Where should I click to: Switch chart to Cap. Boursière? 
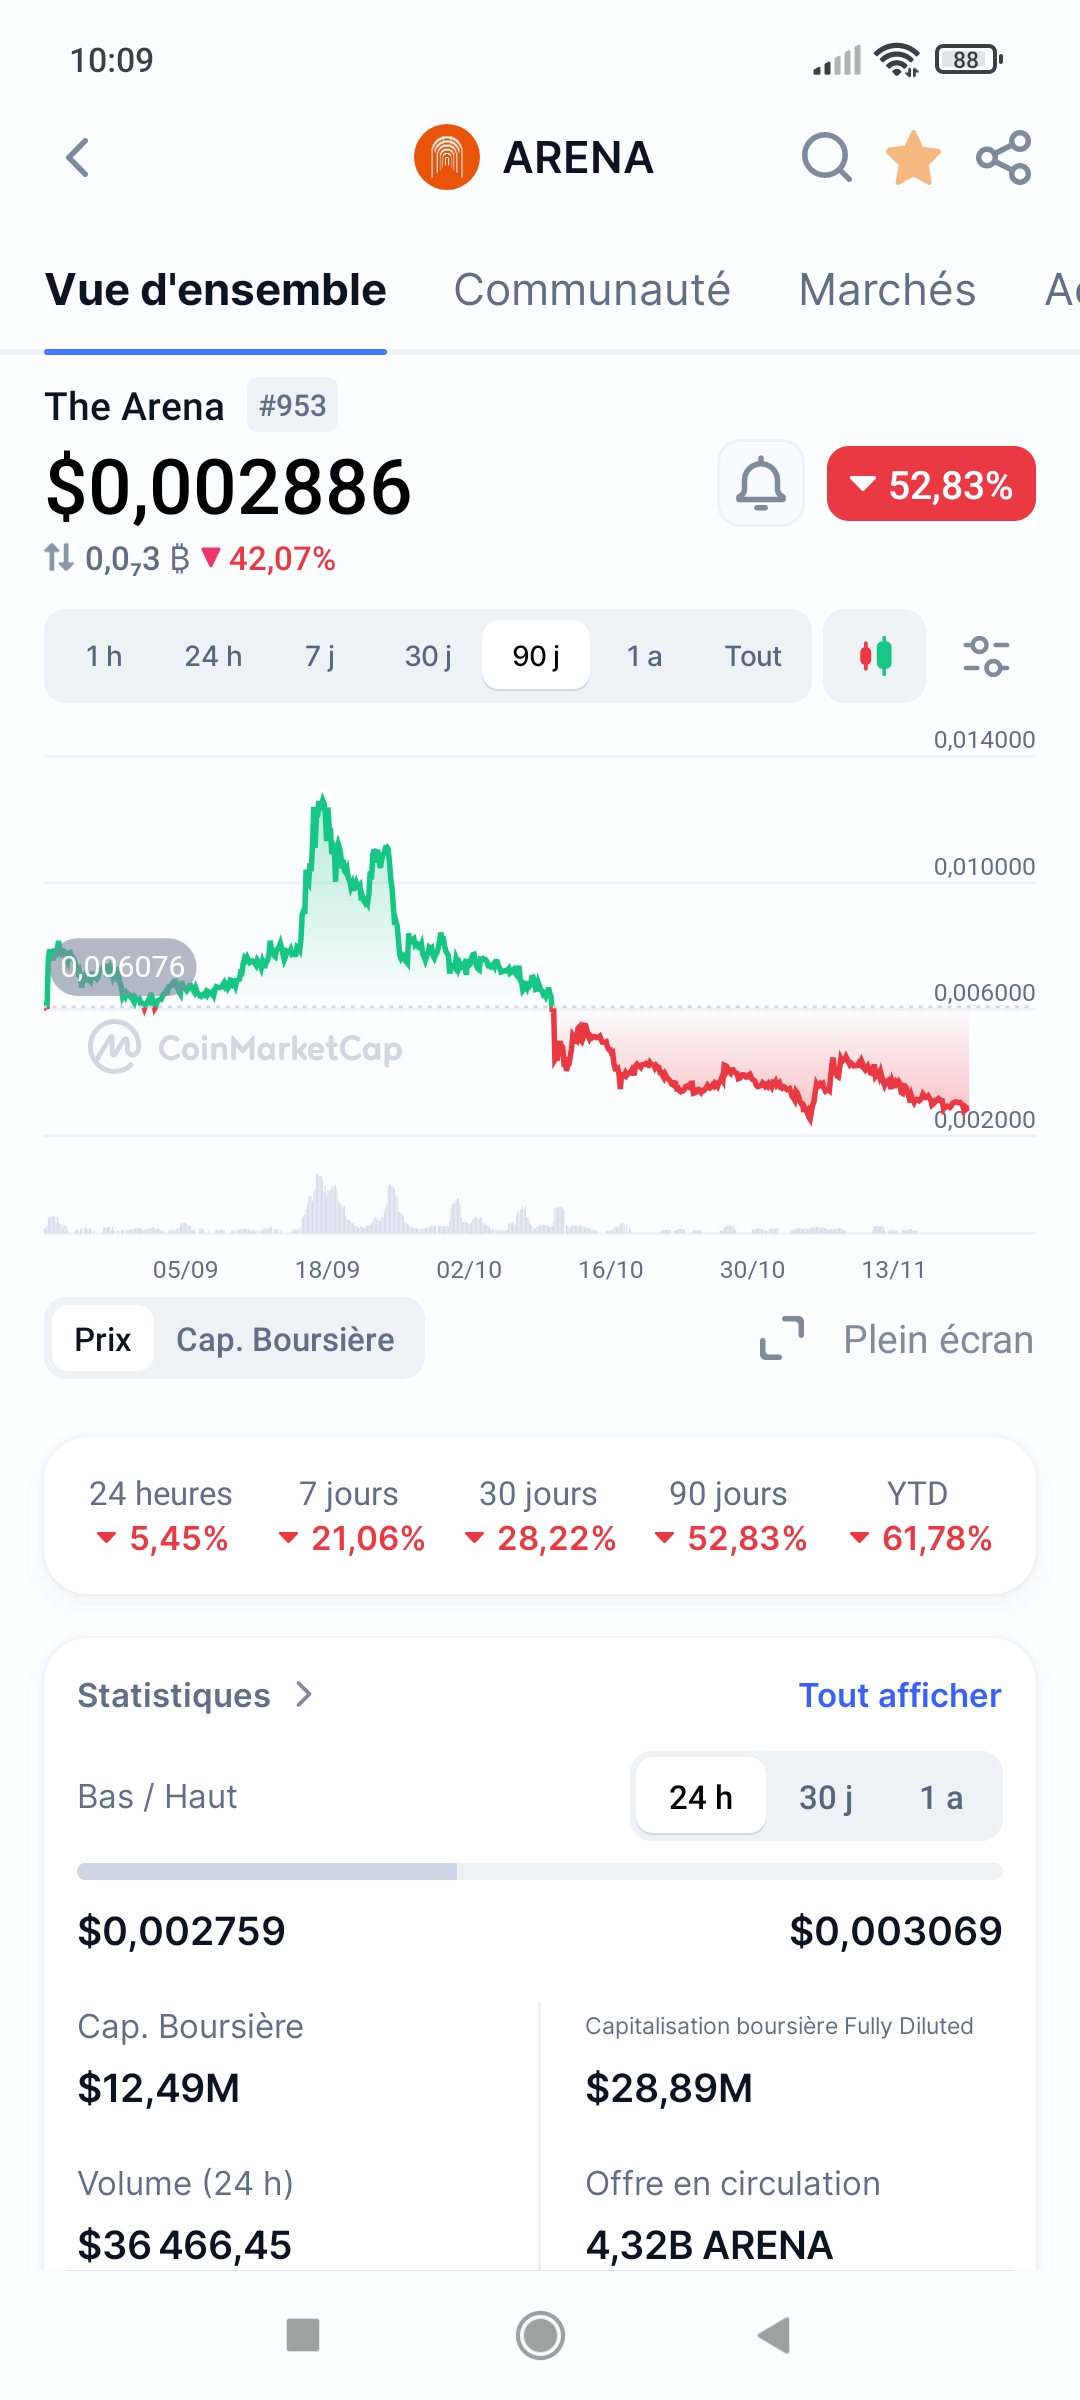point(285,1339)
